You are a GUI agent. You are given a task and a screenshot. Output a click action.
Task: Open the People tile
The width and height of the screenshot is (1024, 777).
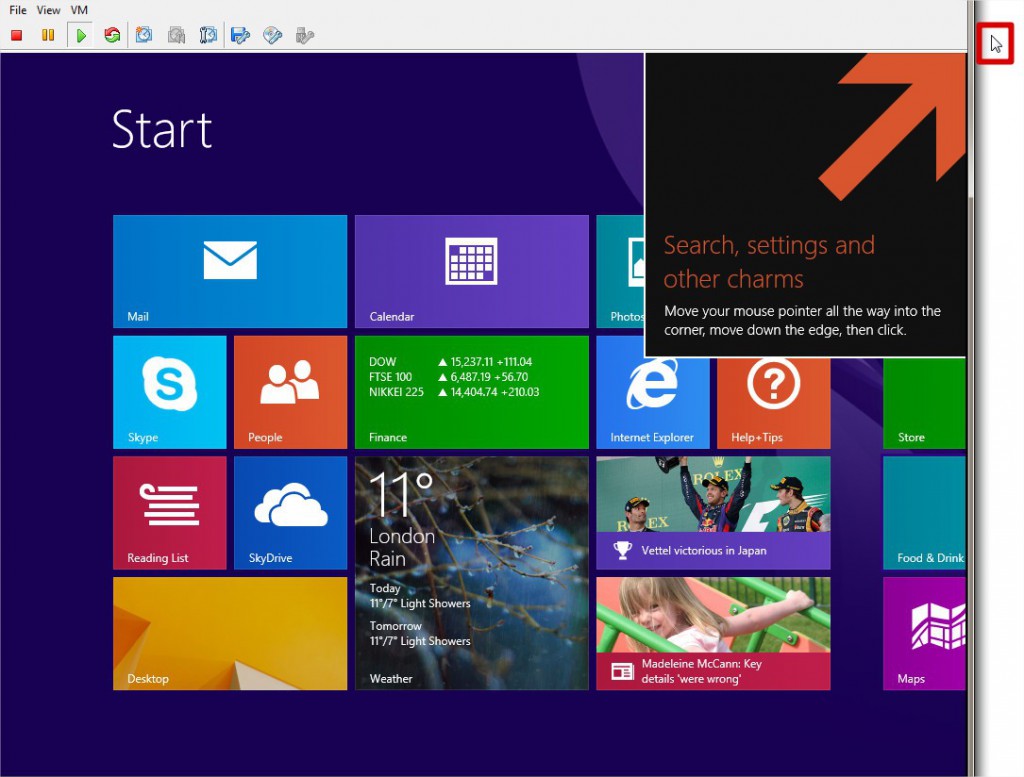tap(291, 392)
